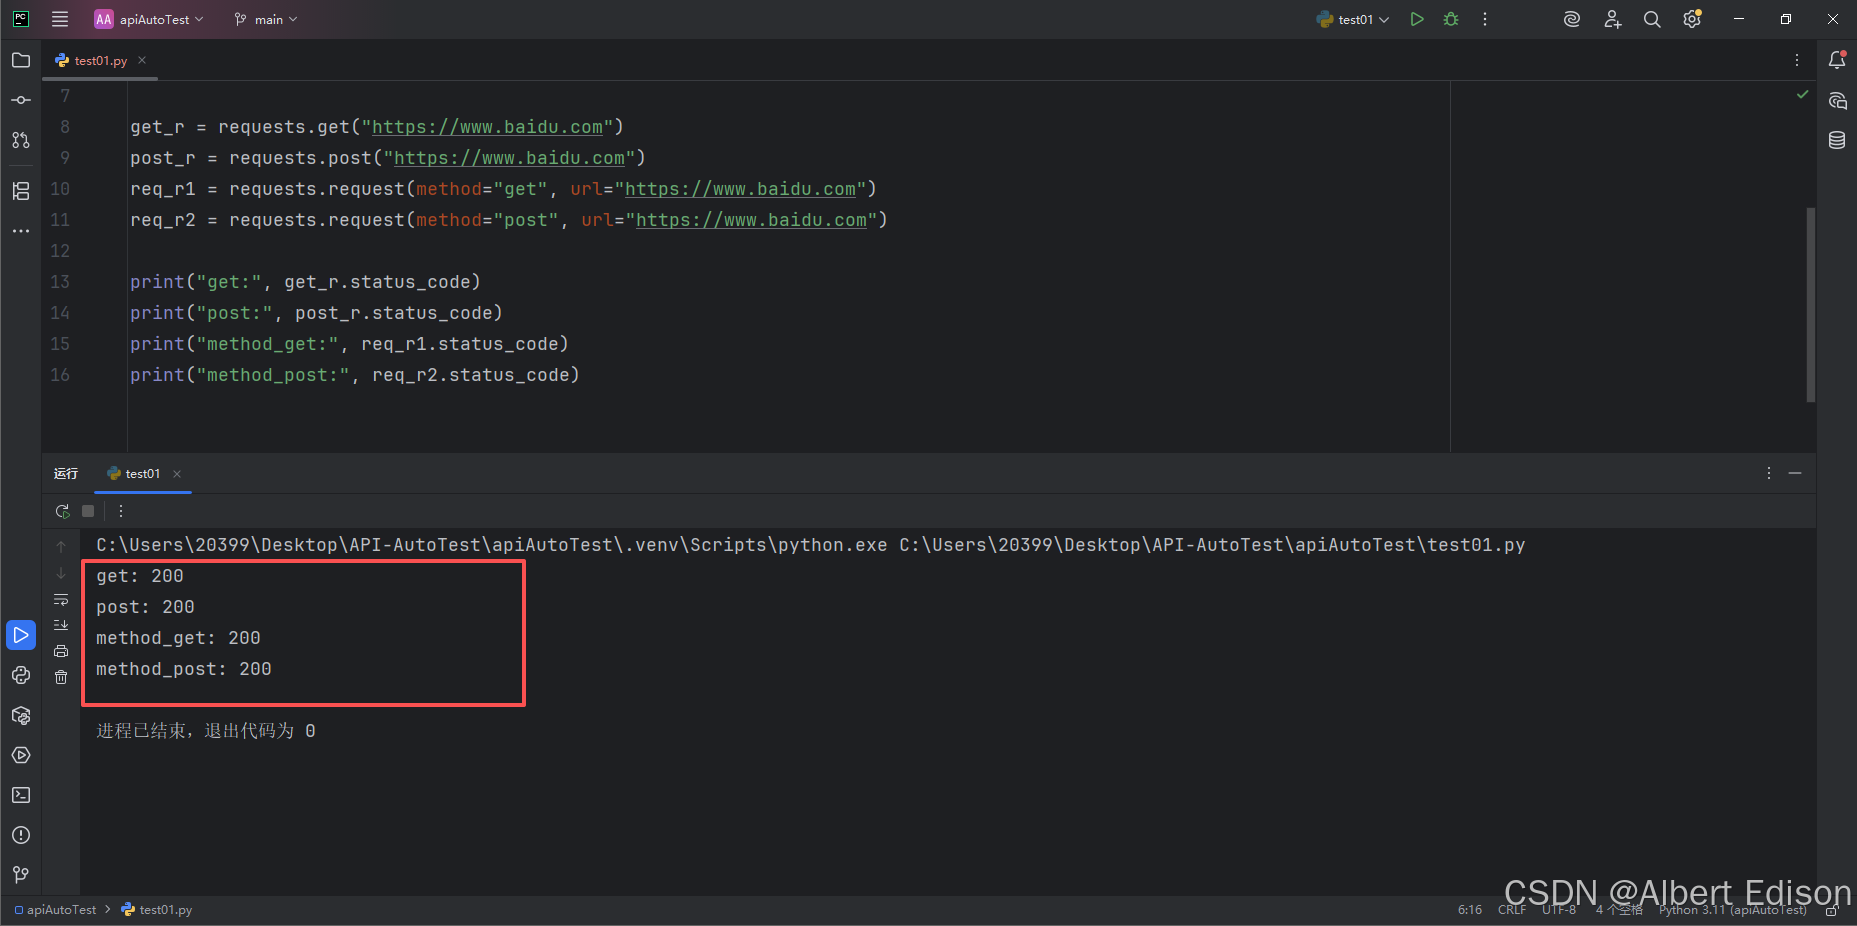
Task: Open the Database tool window icon
Action: pos(1837,140)
